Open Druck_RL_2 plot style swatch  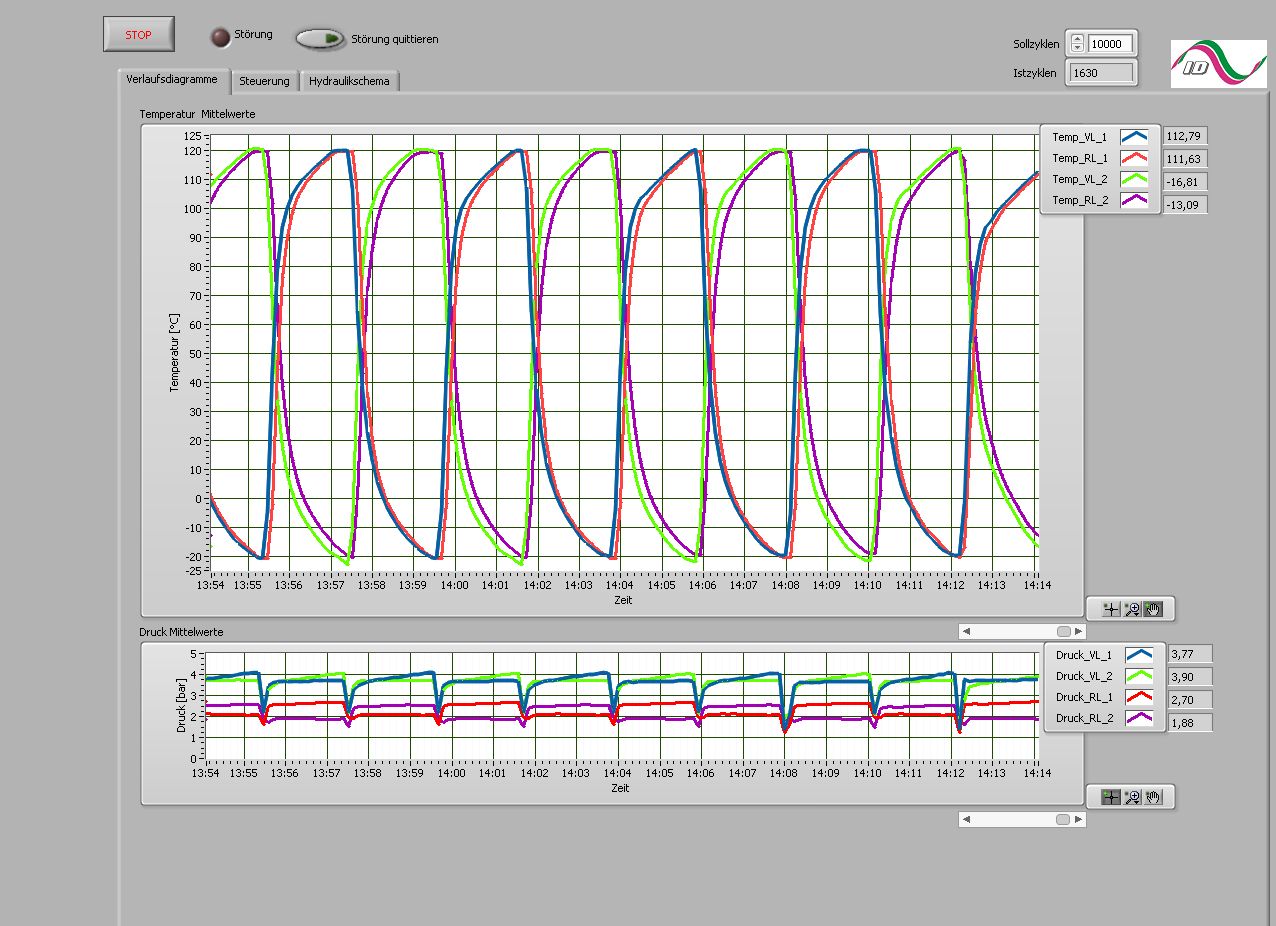coord(1139,718)
